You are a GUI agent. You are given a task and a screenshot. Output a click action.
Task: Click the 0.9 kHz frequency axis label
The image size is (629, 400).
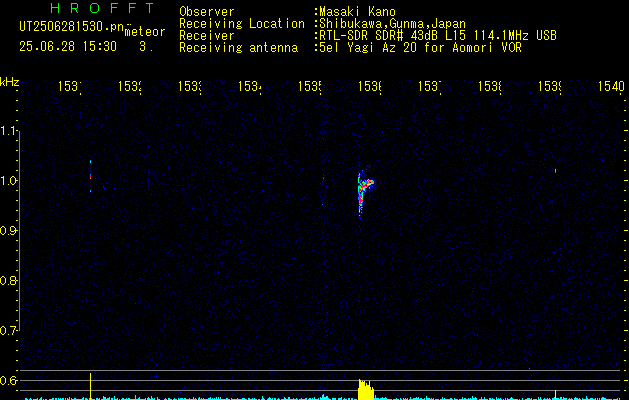9,231
